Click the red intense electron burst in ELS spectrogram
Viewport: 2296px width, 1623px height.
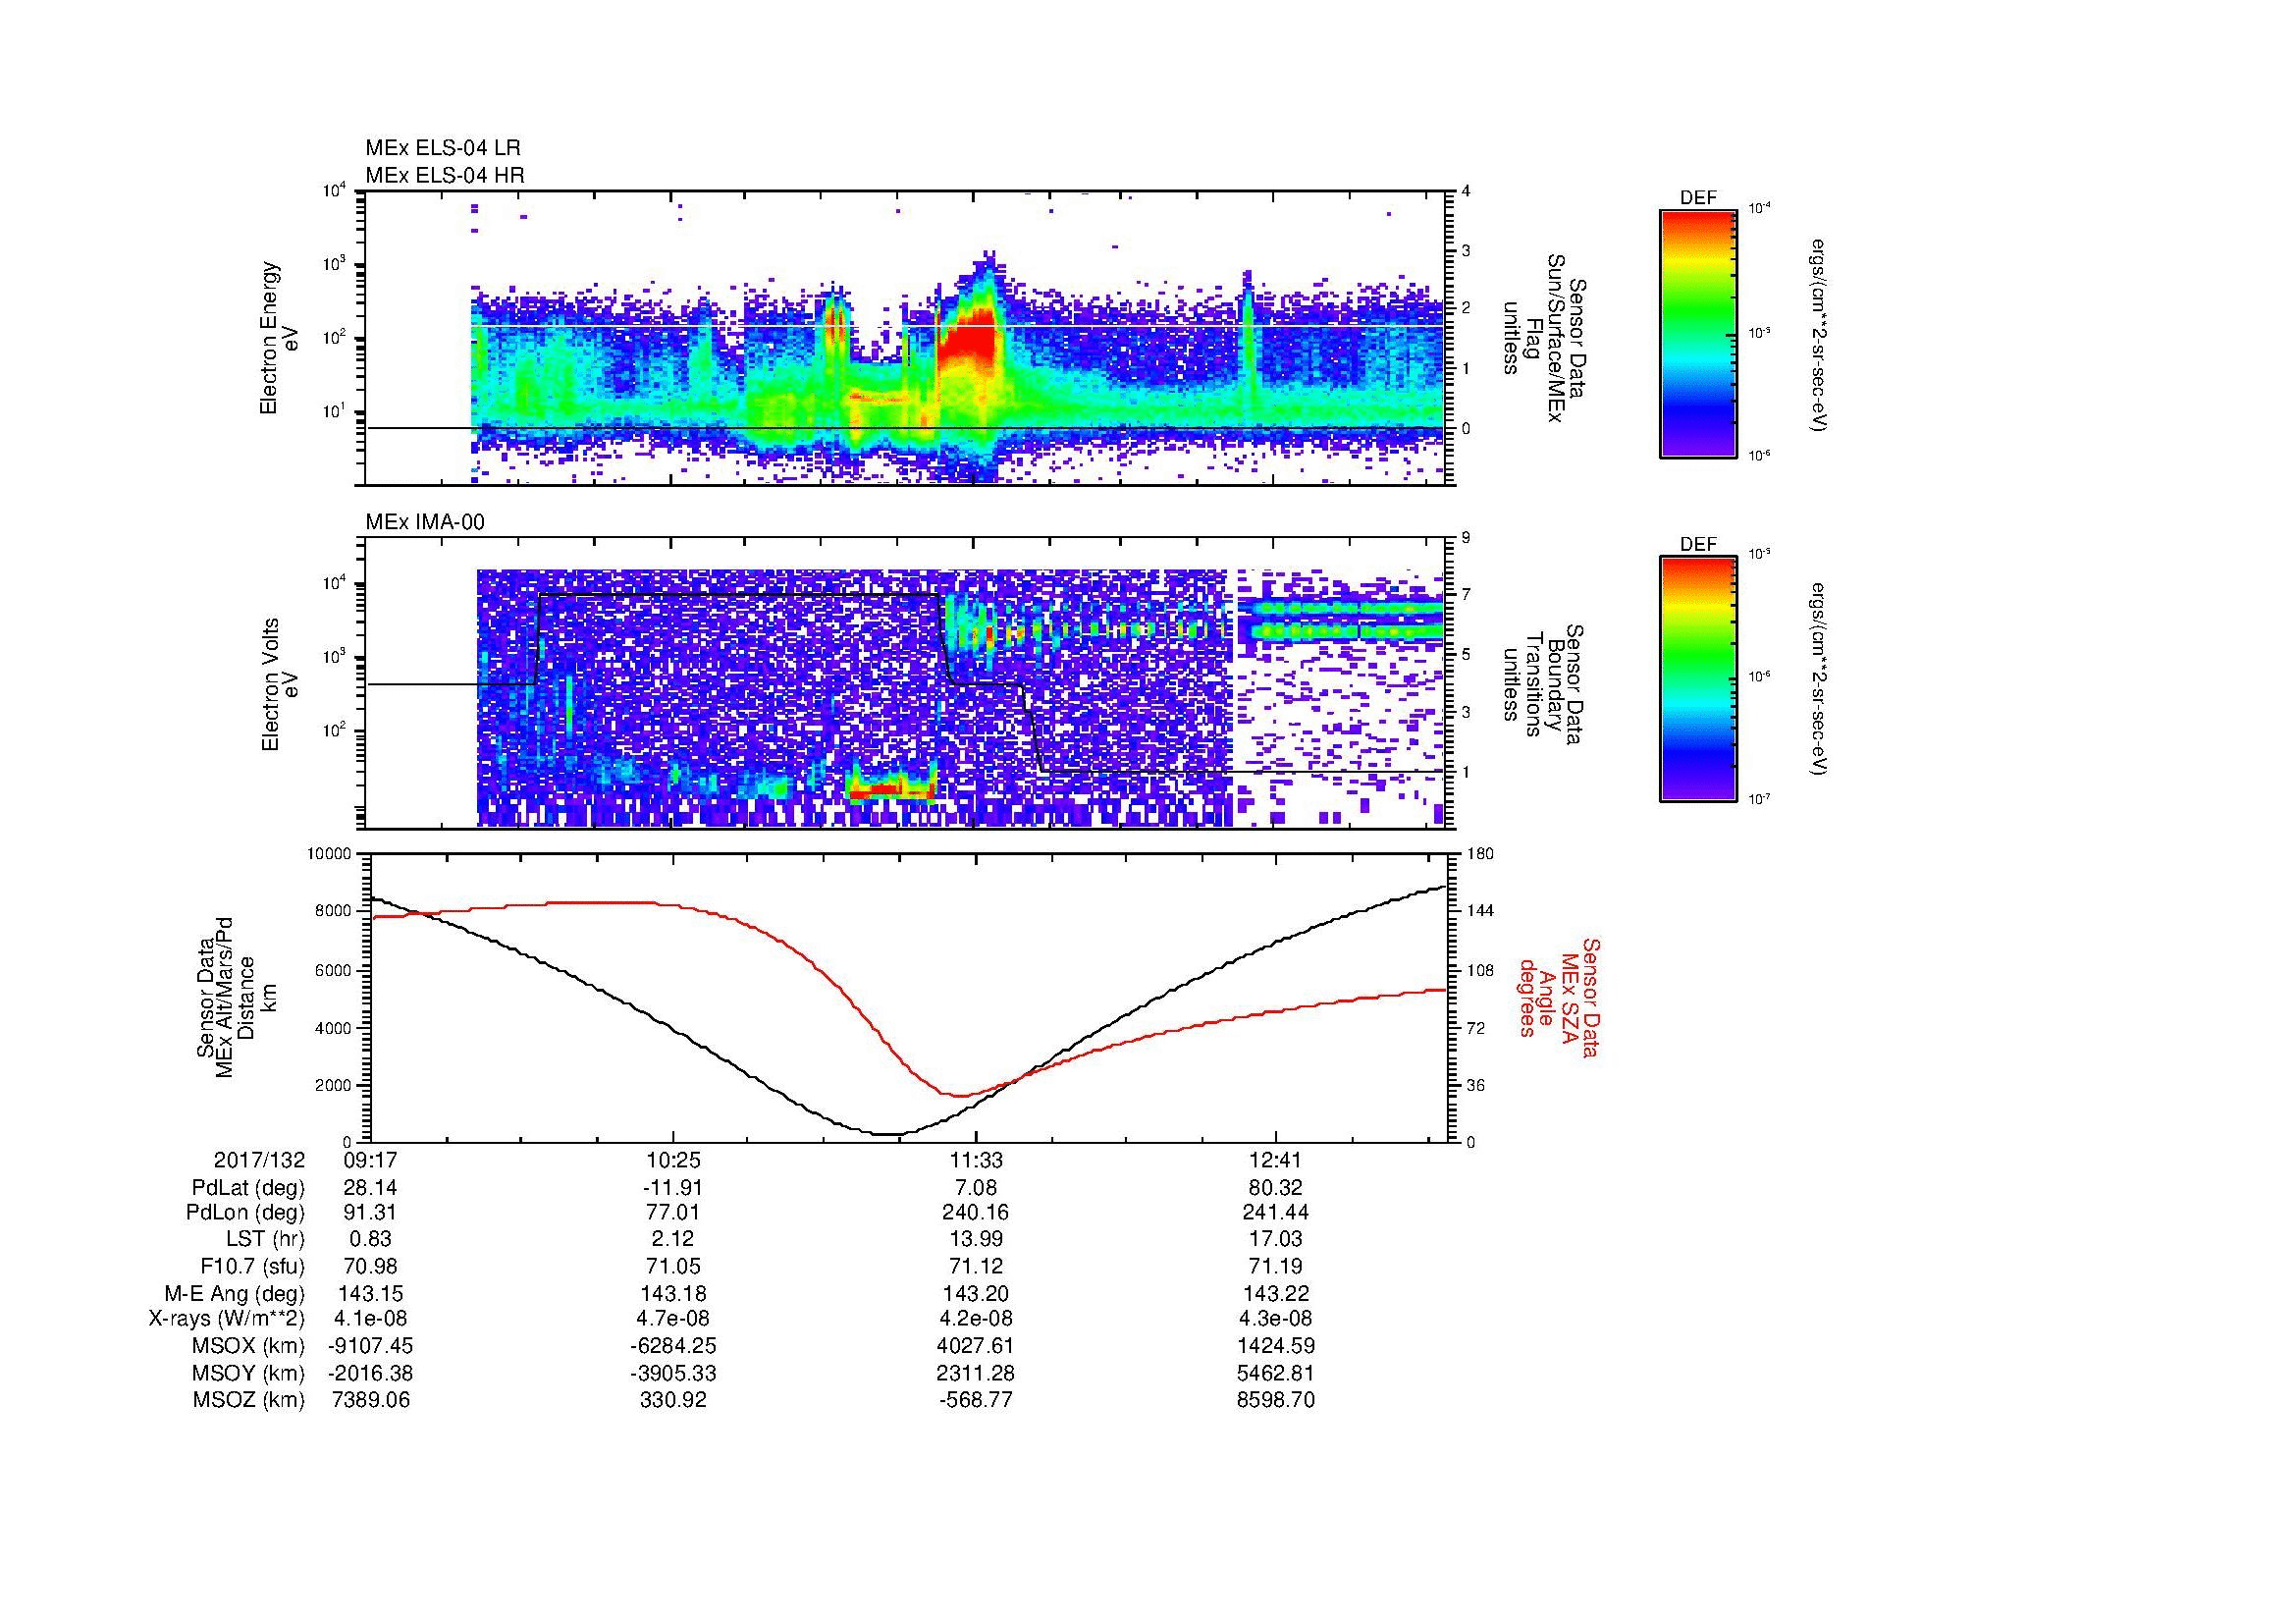coord(968,340)
